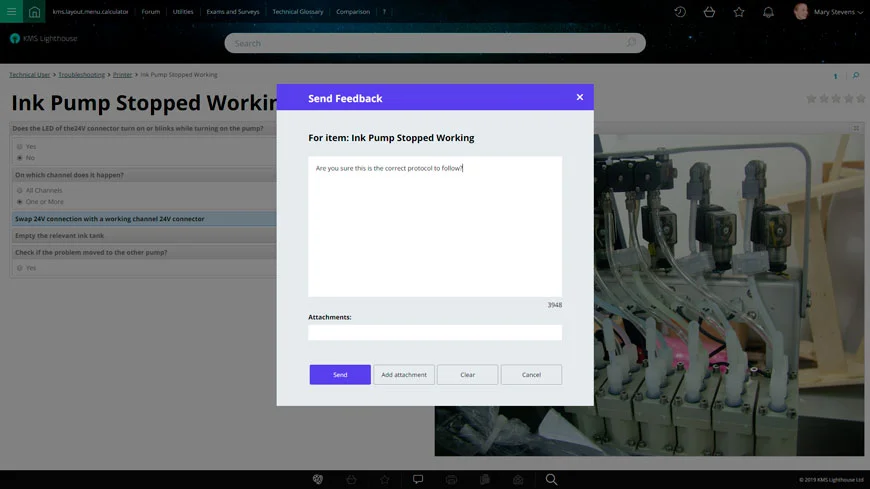Select Yes for the LED question
The width and height of the screenshot is (870, 489).
(19, 147)
